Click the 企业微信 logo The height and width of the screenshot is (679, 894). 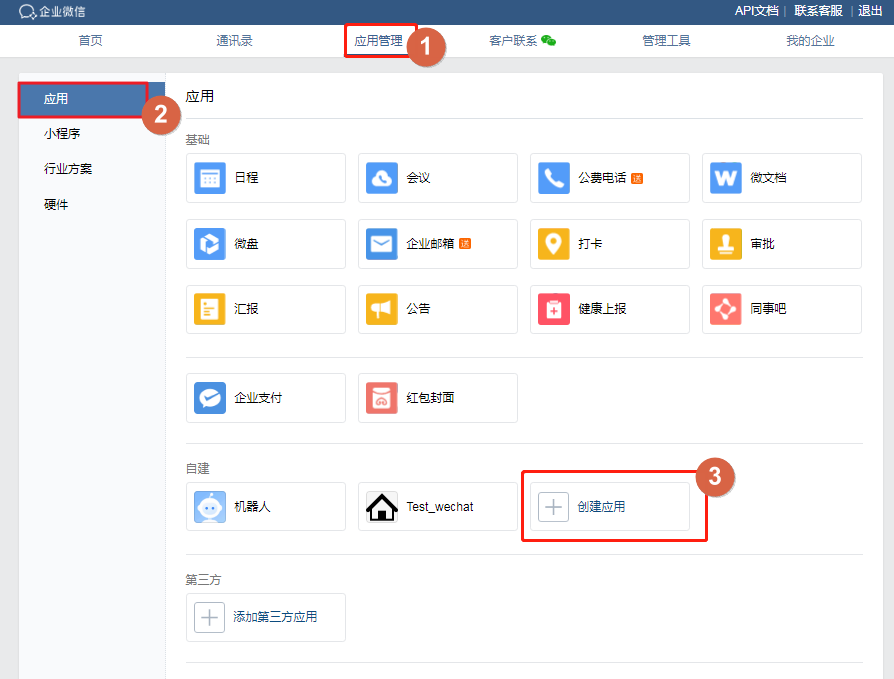[x=52, y=11]
